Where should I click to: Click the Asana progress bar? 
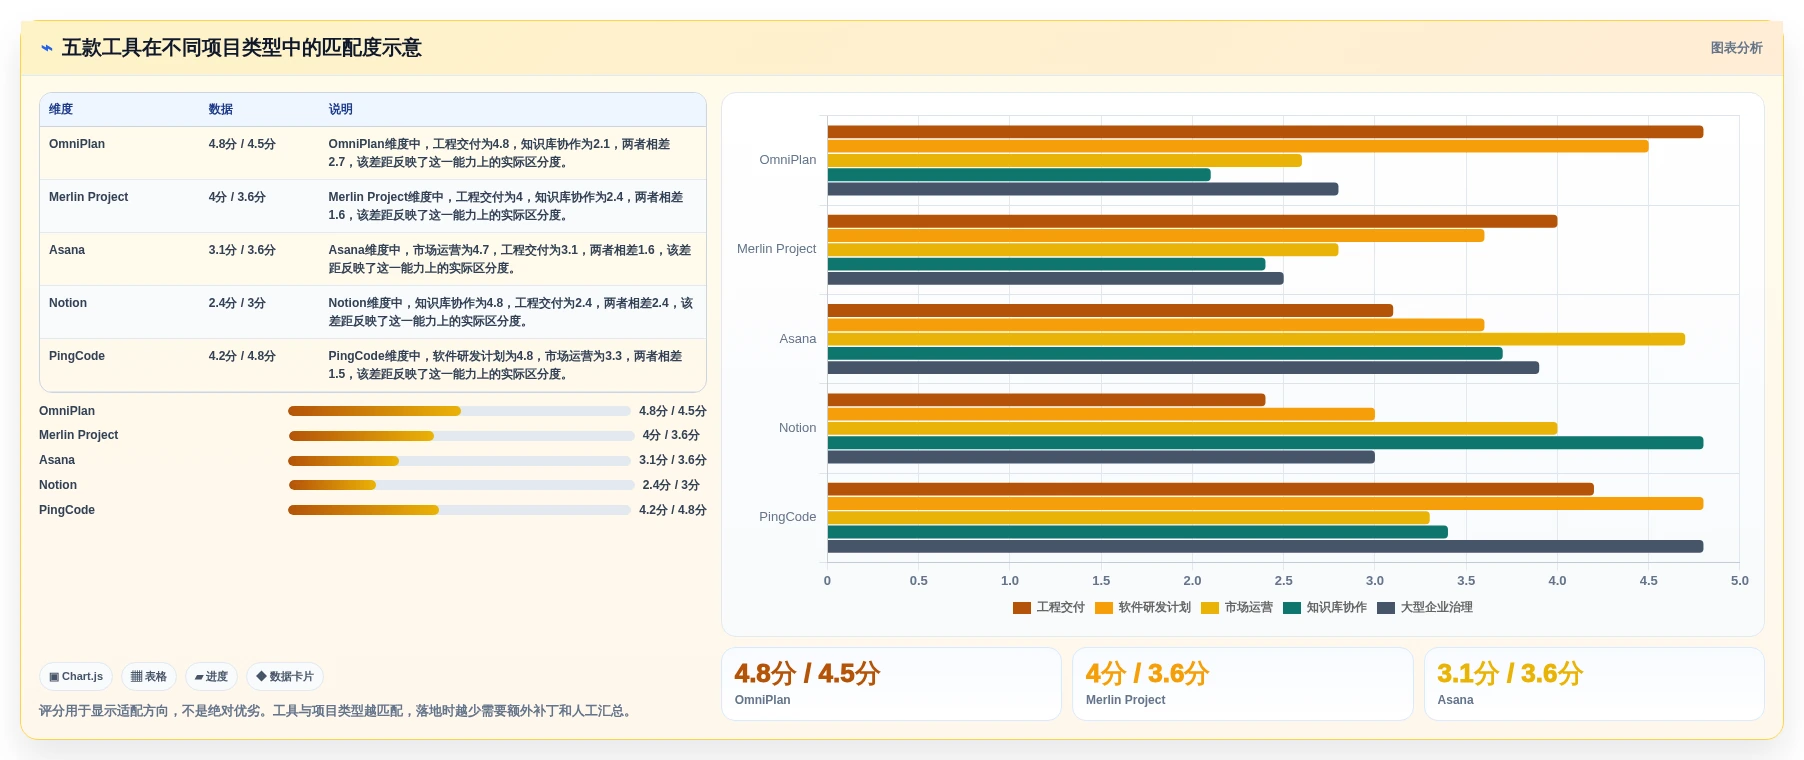click(x=459, y=461)
